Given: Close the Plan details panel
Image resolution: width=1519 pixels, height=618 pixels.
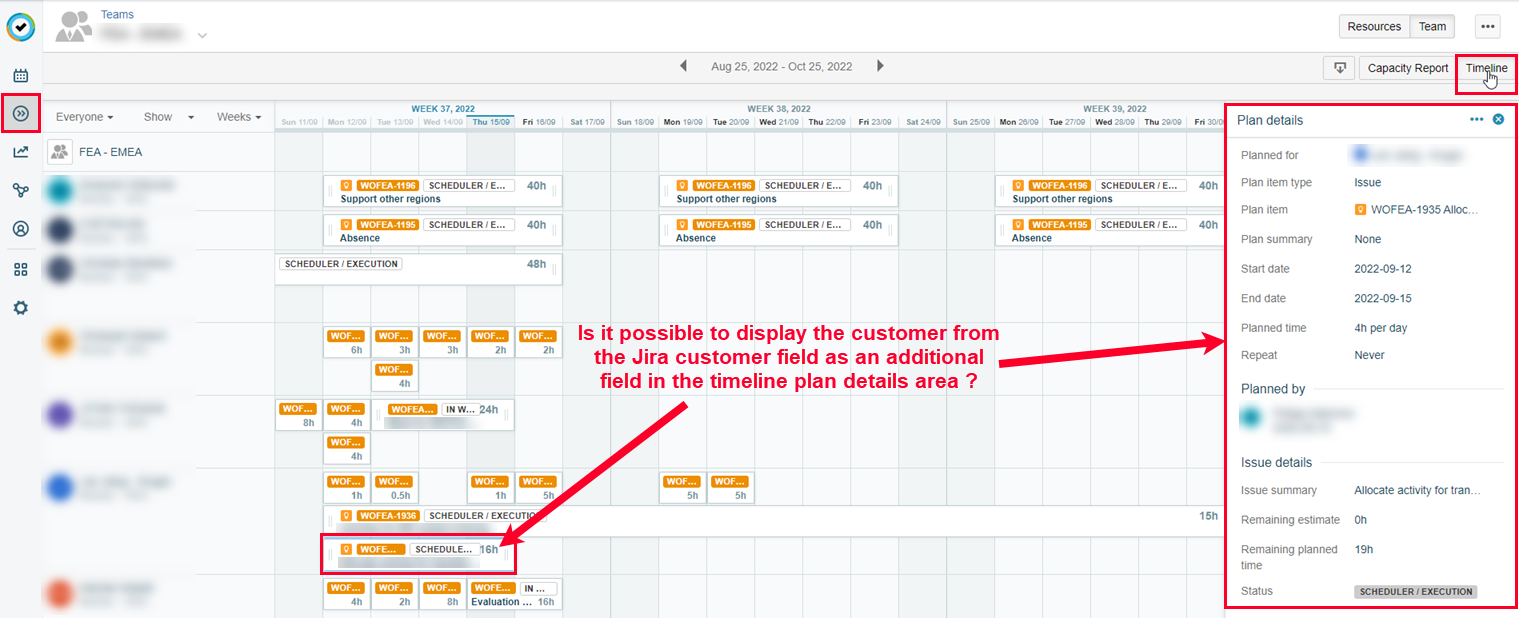Looking at the screenshot, I should tap(1498, 120).
